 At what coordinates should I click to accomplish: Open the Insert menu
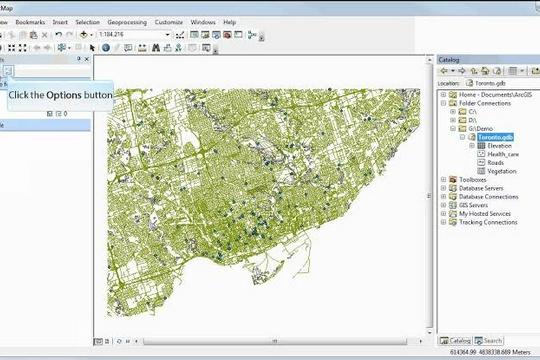coord(60,22)
